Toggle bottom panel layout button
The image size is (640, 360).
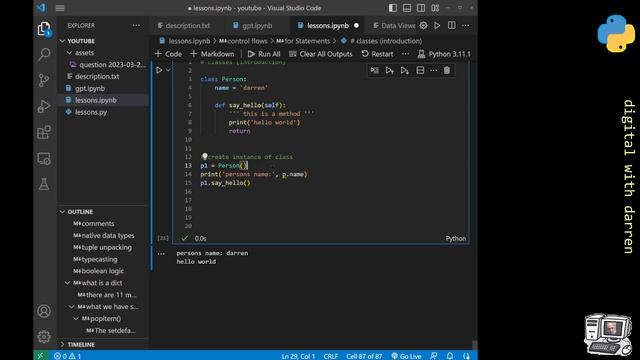pyautogui.click(x=407, y=8)
